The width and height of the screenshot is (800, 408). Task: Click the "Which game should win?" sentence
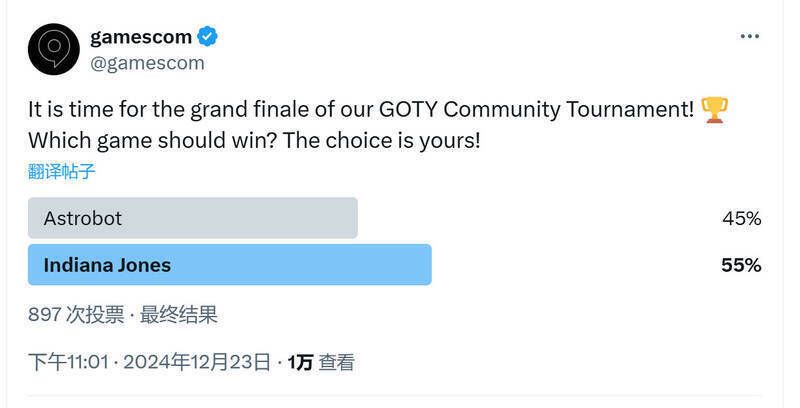tap(152, 140)
